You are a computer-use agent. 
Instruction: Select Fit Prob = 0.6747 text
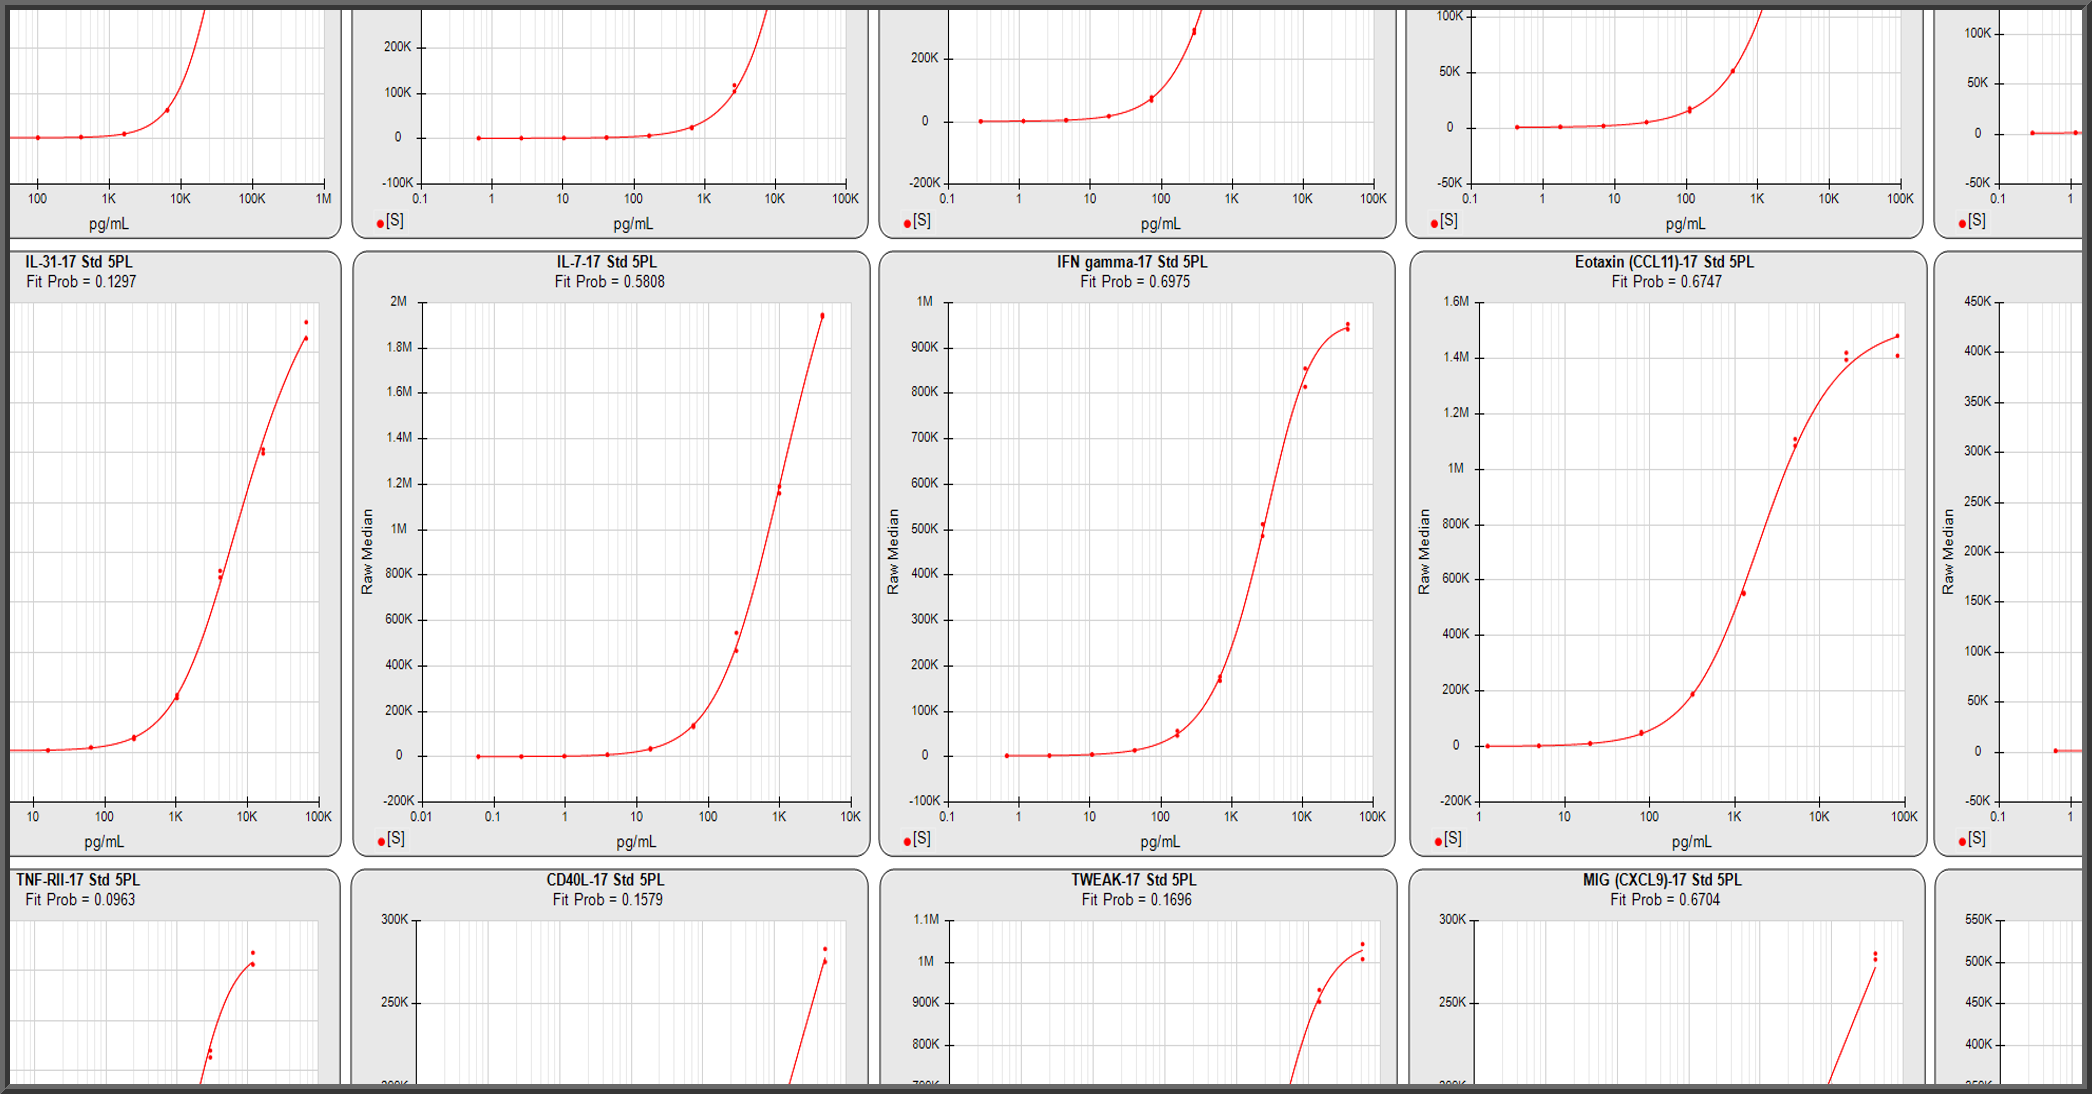pyautogui.click(x=1667, y=282)
